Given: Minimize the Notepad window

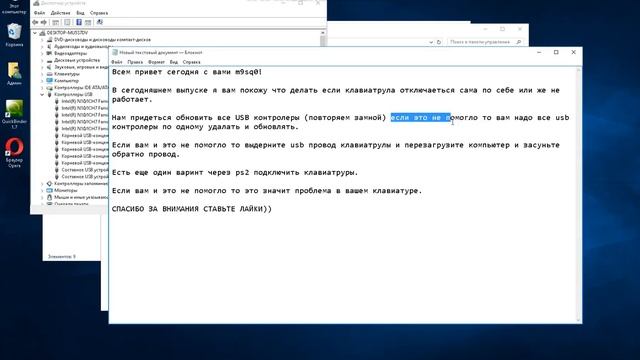Looking at the screenshot, I should point(539,52).
